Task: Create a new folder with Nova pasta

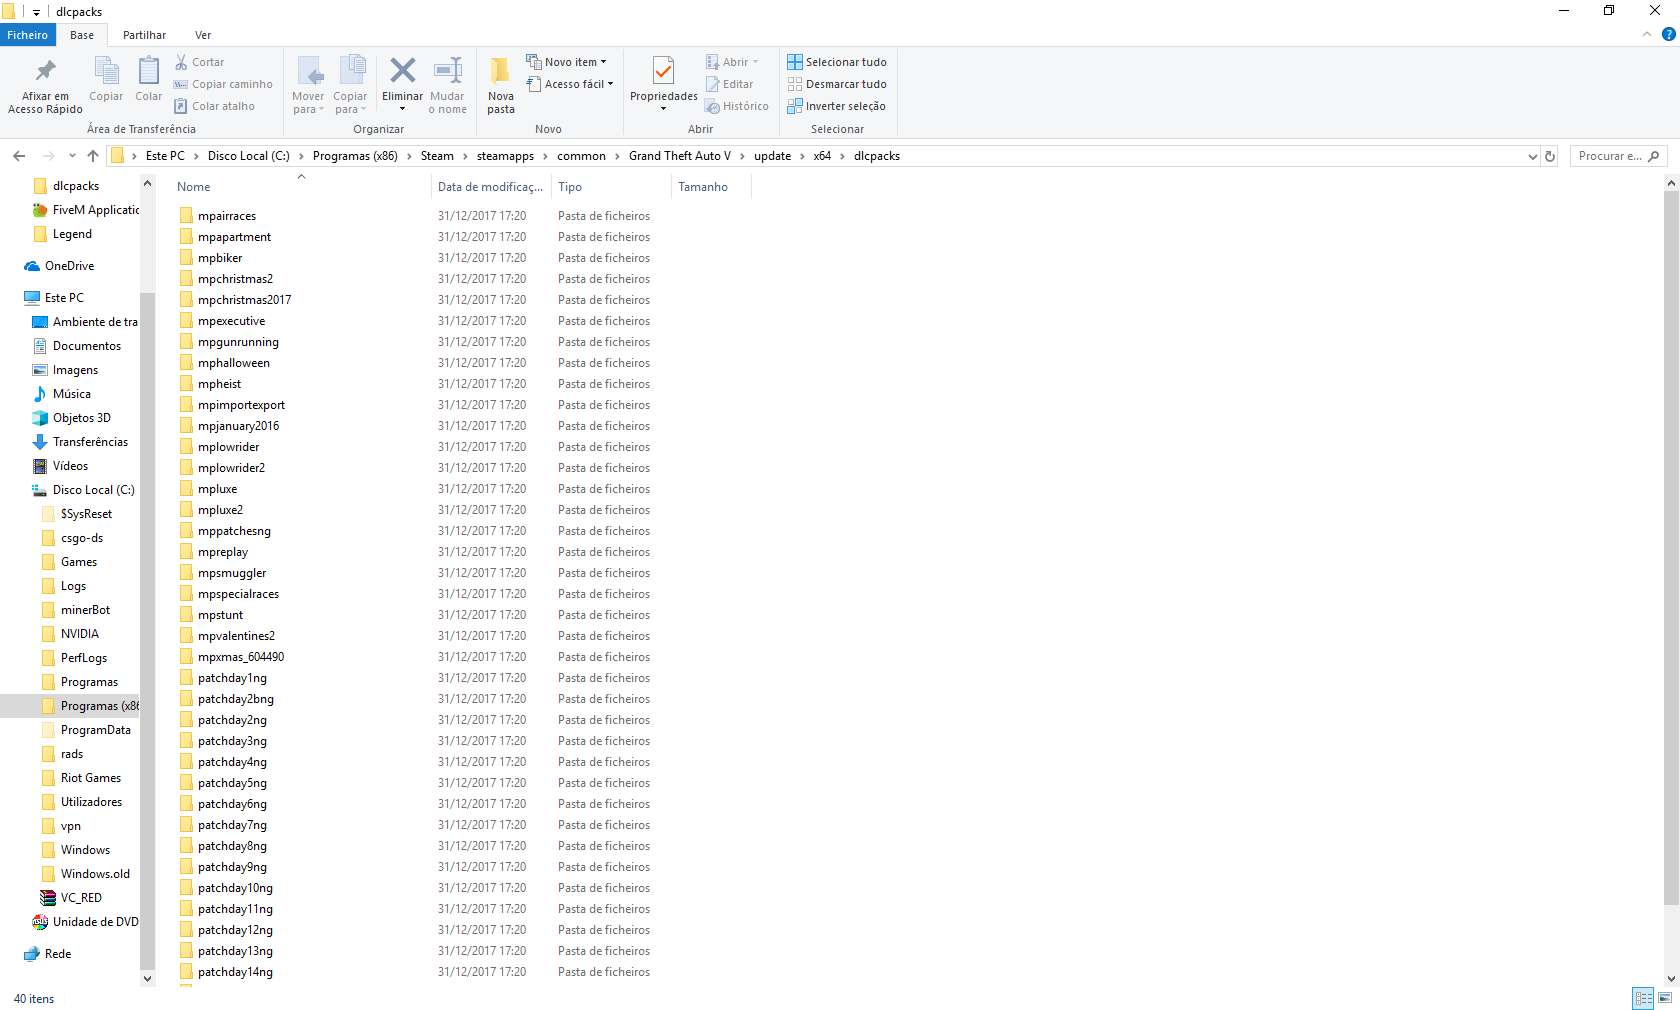Action: (x=501, y=85)
